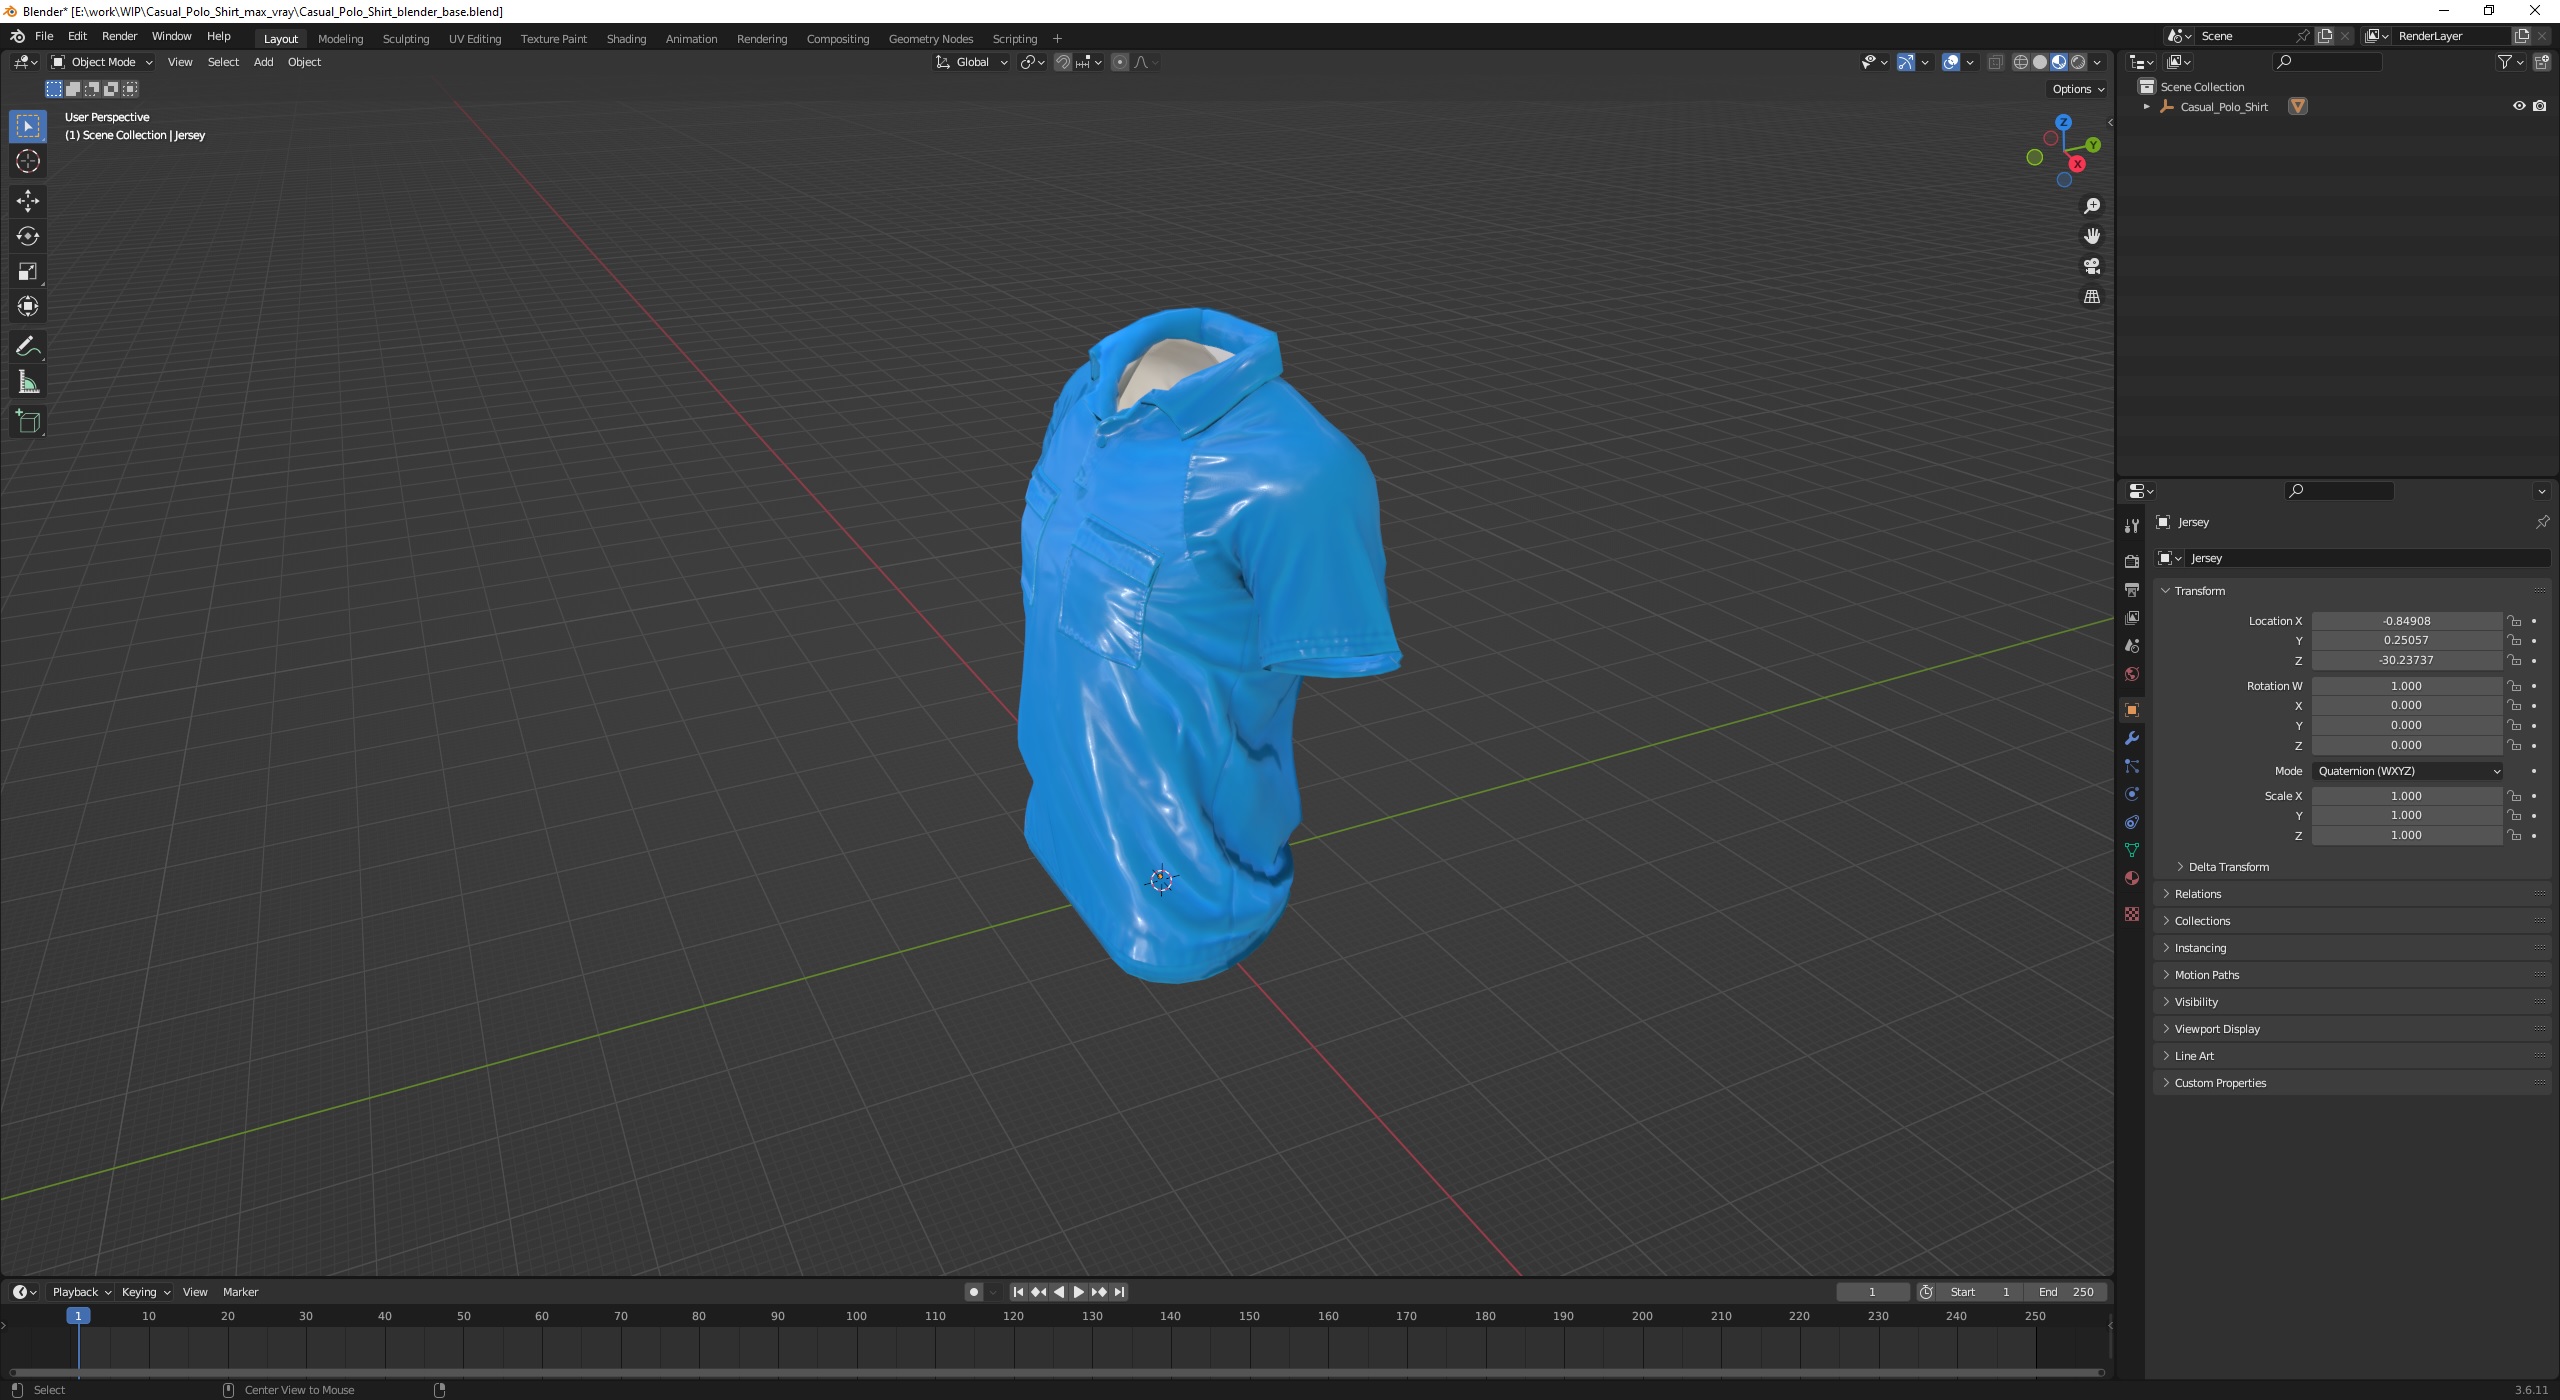Viewport: 2560px width, 1400px height.
Task: Open the Particles properties tab
Action: (2132, 766)
